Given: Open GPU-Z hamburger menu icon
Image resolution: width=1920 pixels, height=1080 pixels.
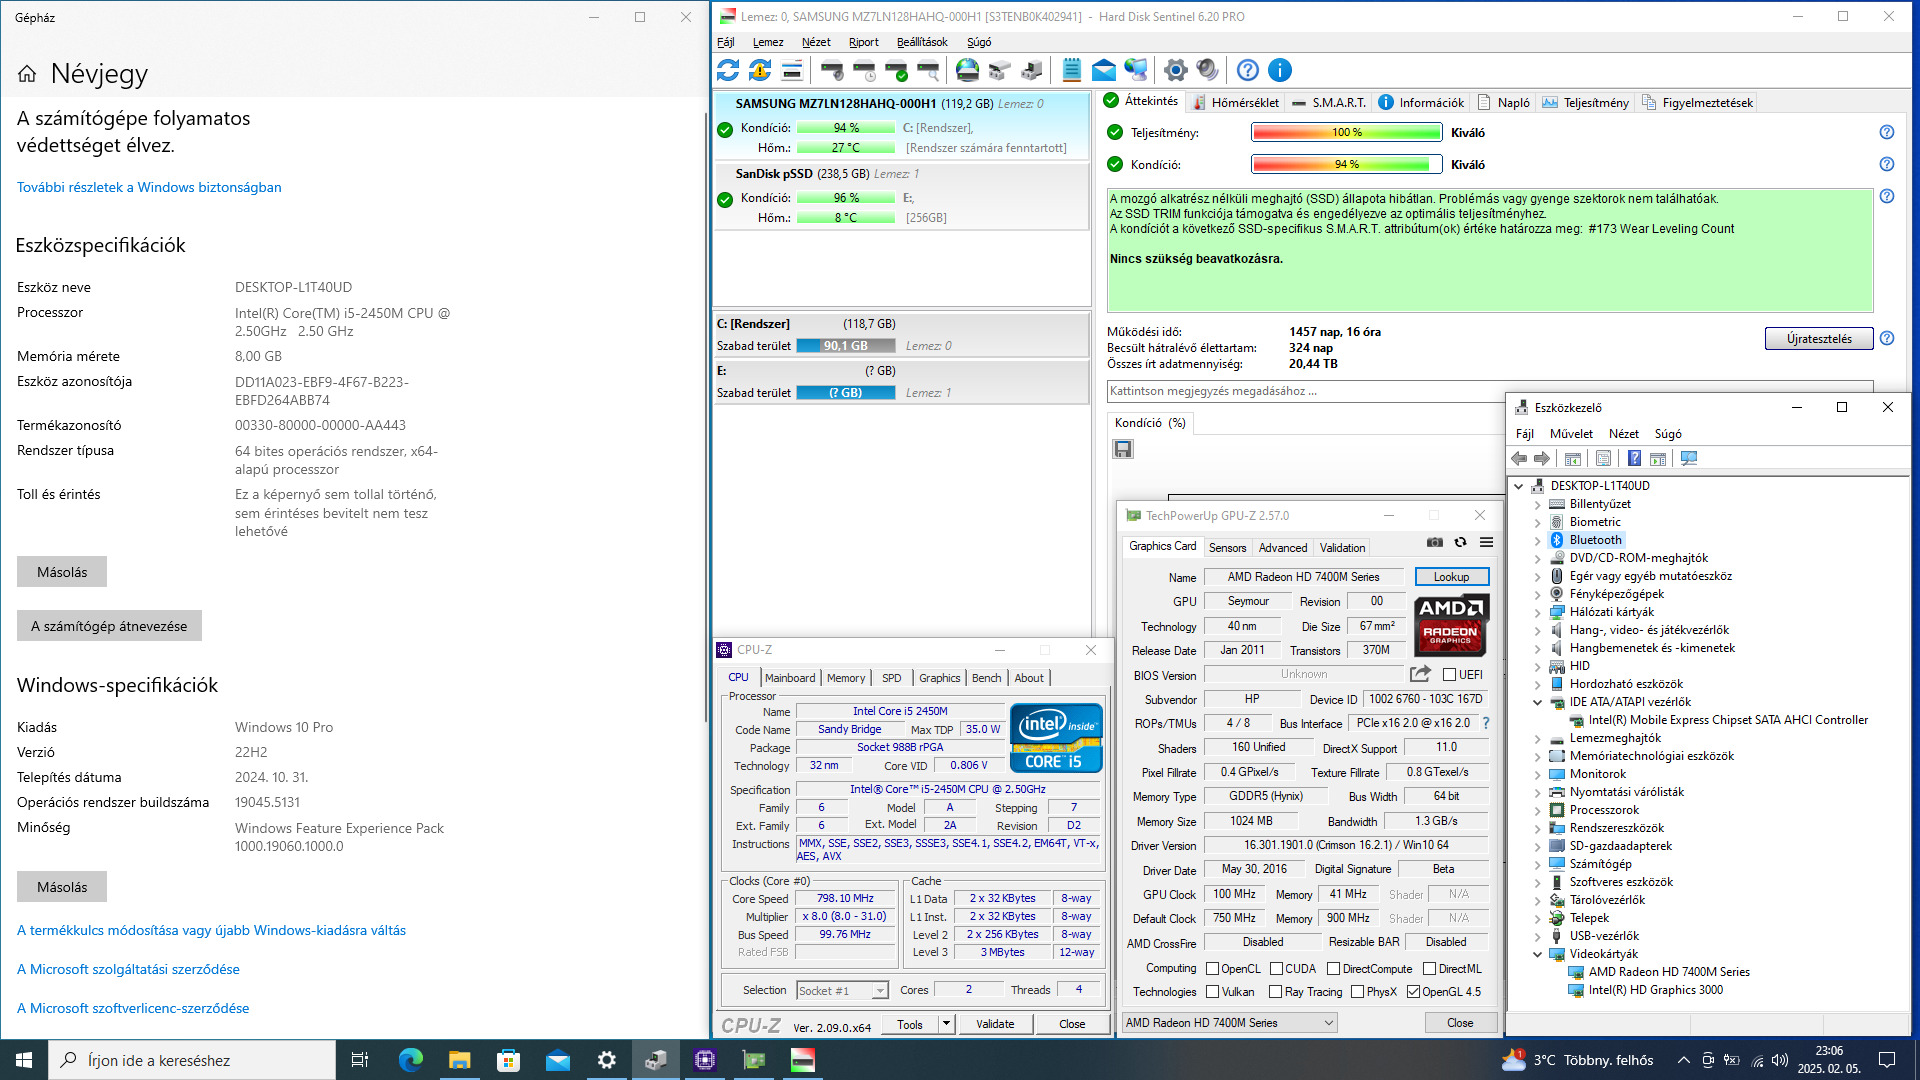Looking at the screenshot, I should click(1486, 542).
